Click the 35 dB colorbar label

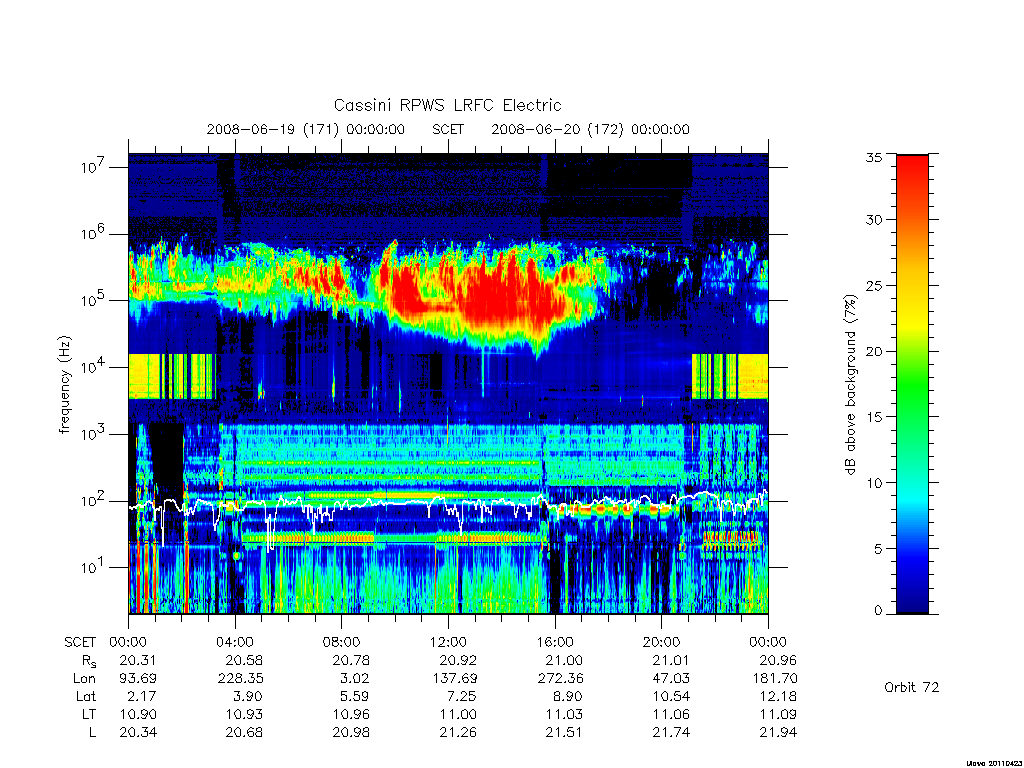pos(874,157)
